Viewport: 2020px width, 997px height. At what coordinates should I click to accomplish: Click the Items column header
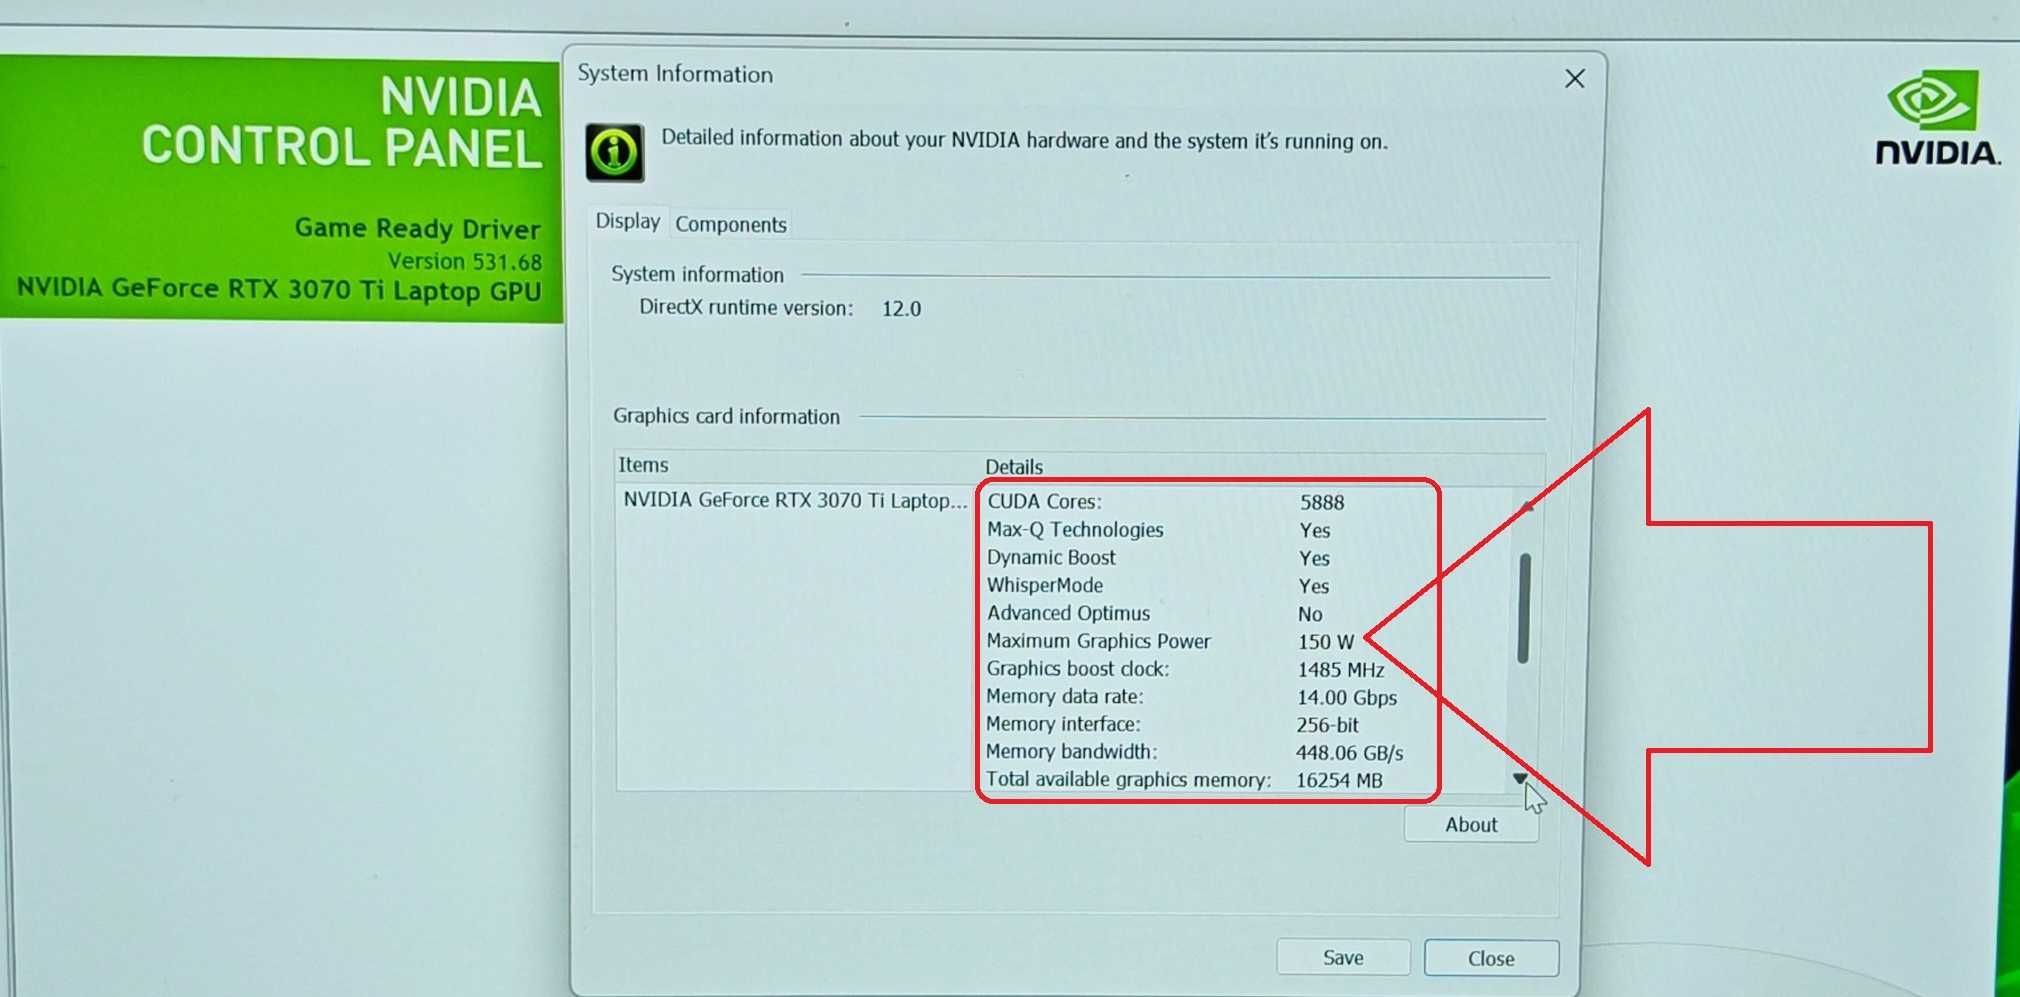click(643, 465)
